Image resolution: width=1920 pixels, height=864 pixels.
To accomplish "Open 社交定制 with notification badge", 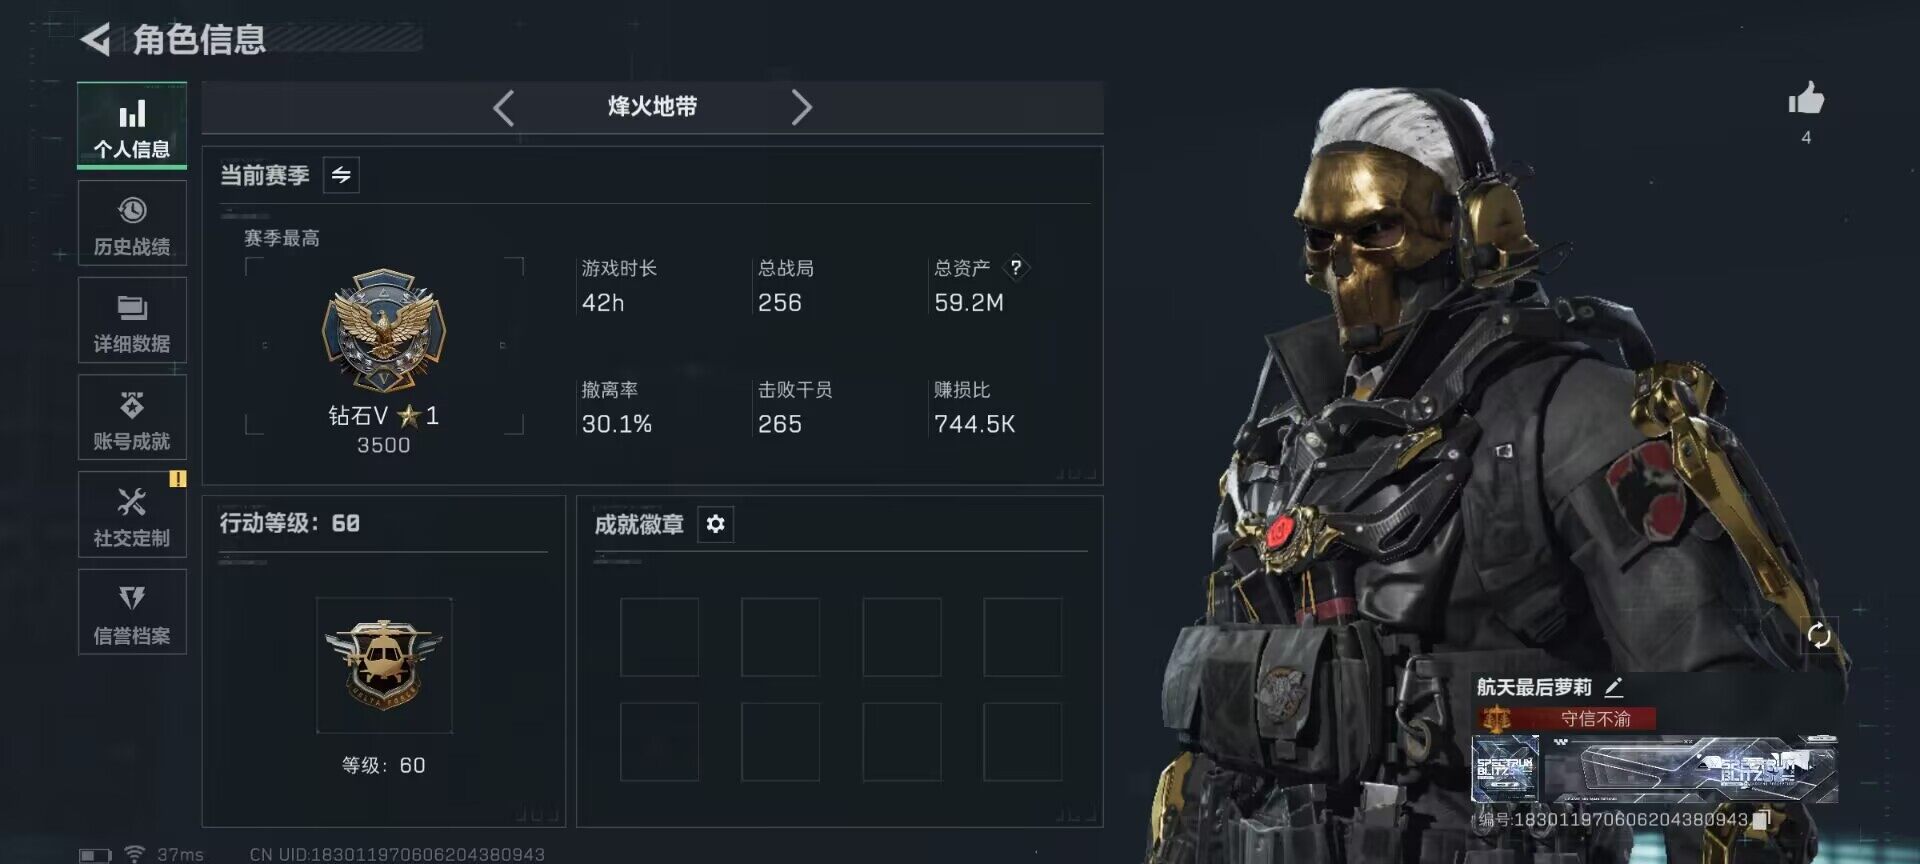I will 132,514.
